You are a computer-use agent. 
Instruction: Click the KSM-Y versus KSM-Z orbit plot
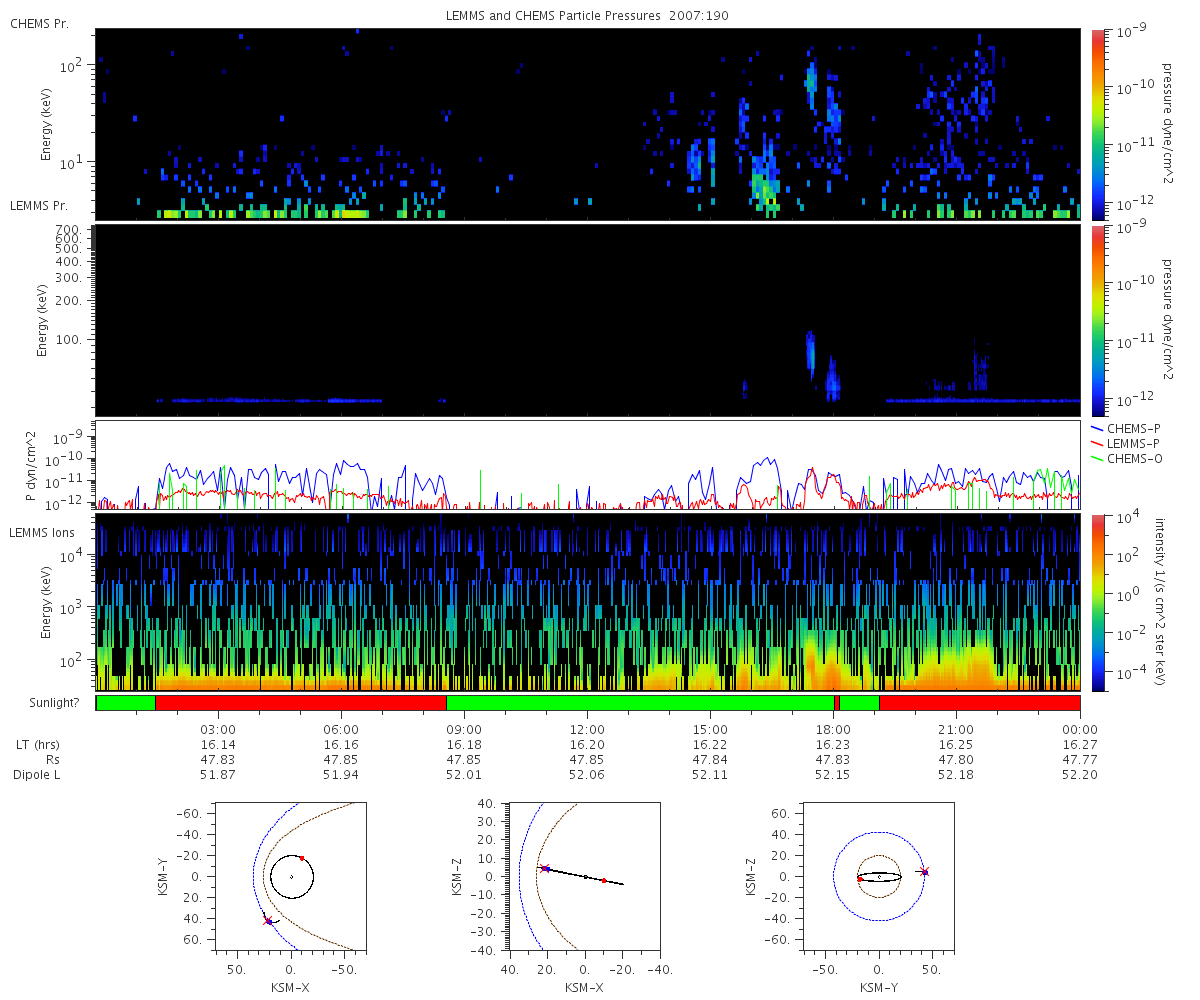pos(879,876)
